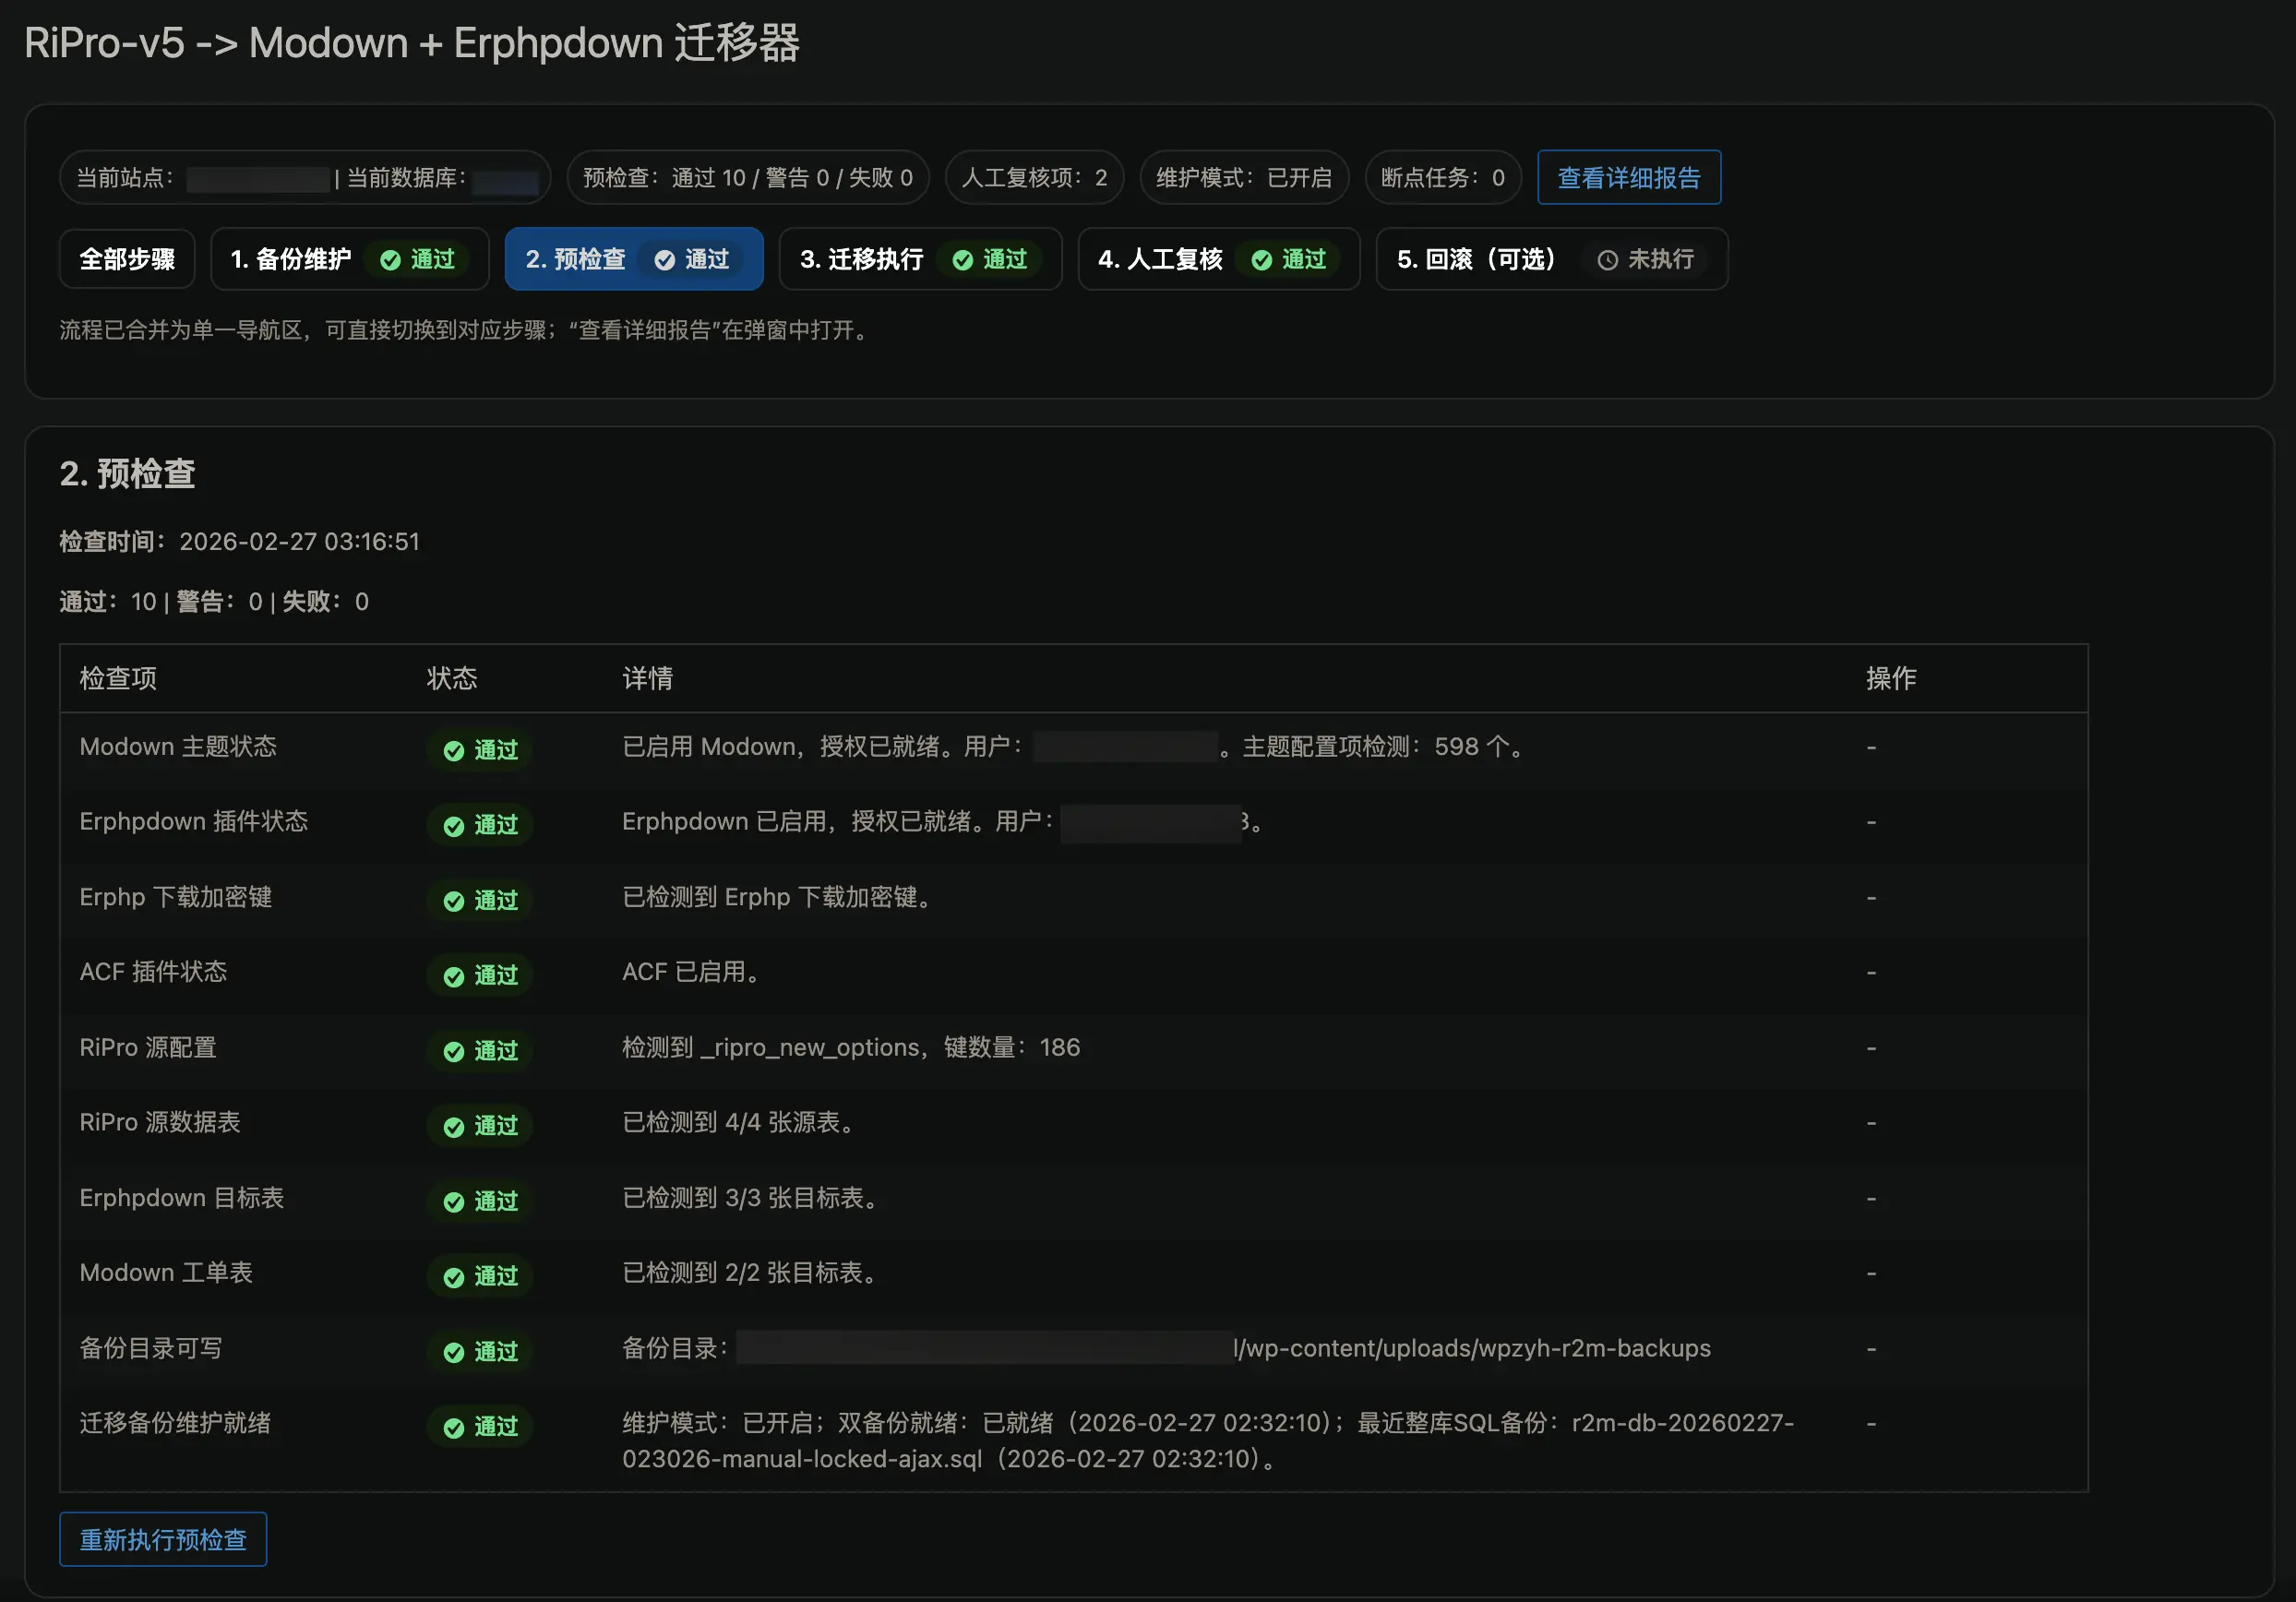2296x1602 pixels.
Task: Click pass check icon for Erphpdown 目标表
Action: click(x=454, y=1202)
